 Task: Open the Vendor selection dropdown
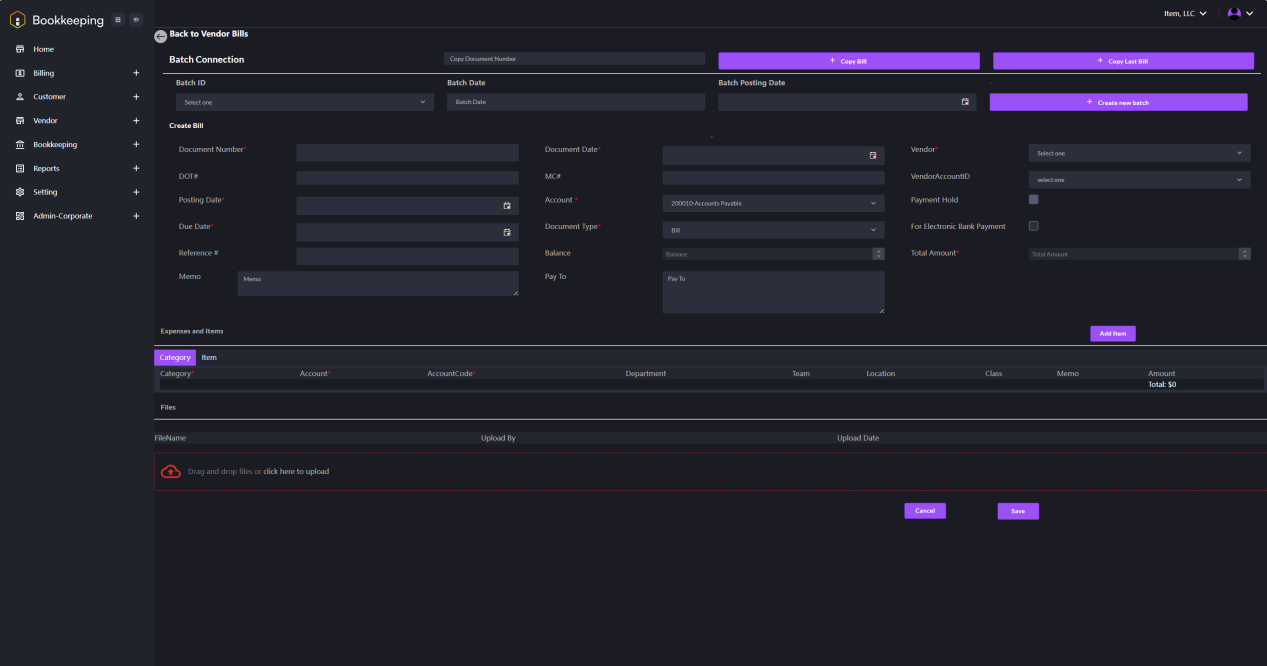(1139, 152)
